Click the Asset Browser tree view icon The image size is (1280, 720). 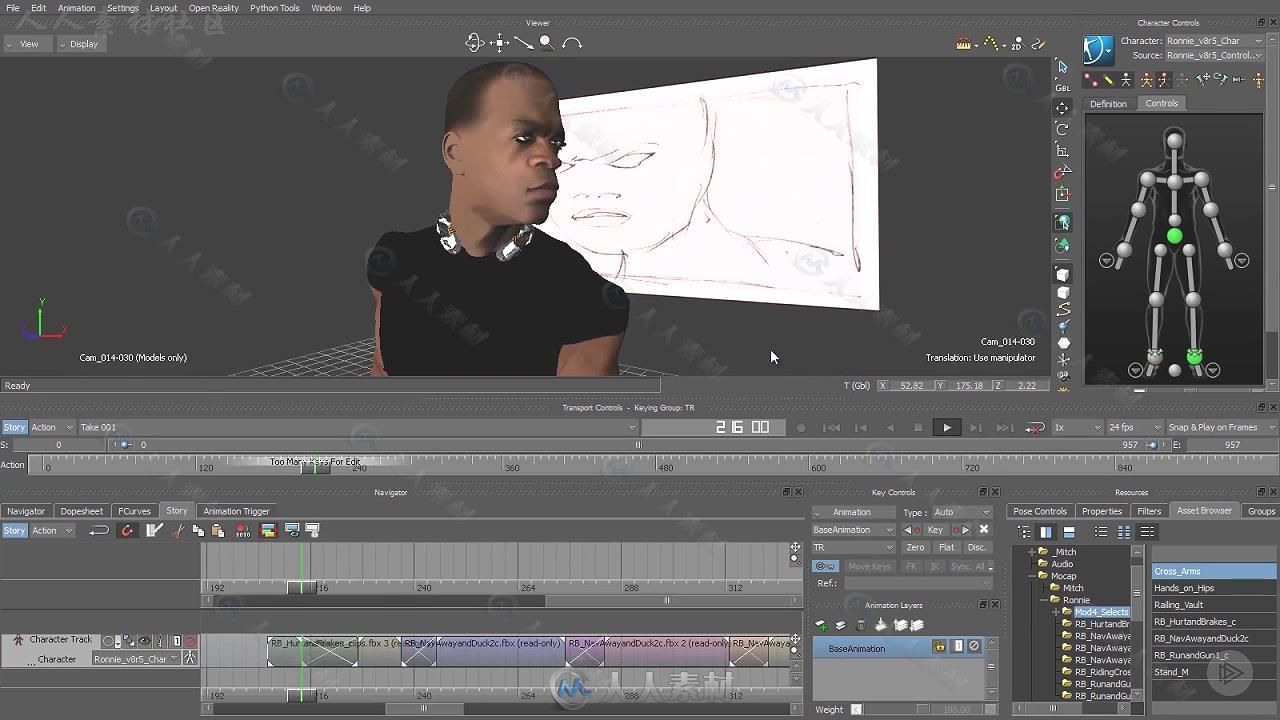click(x=1024, y=532)
